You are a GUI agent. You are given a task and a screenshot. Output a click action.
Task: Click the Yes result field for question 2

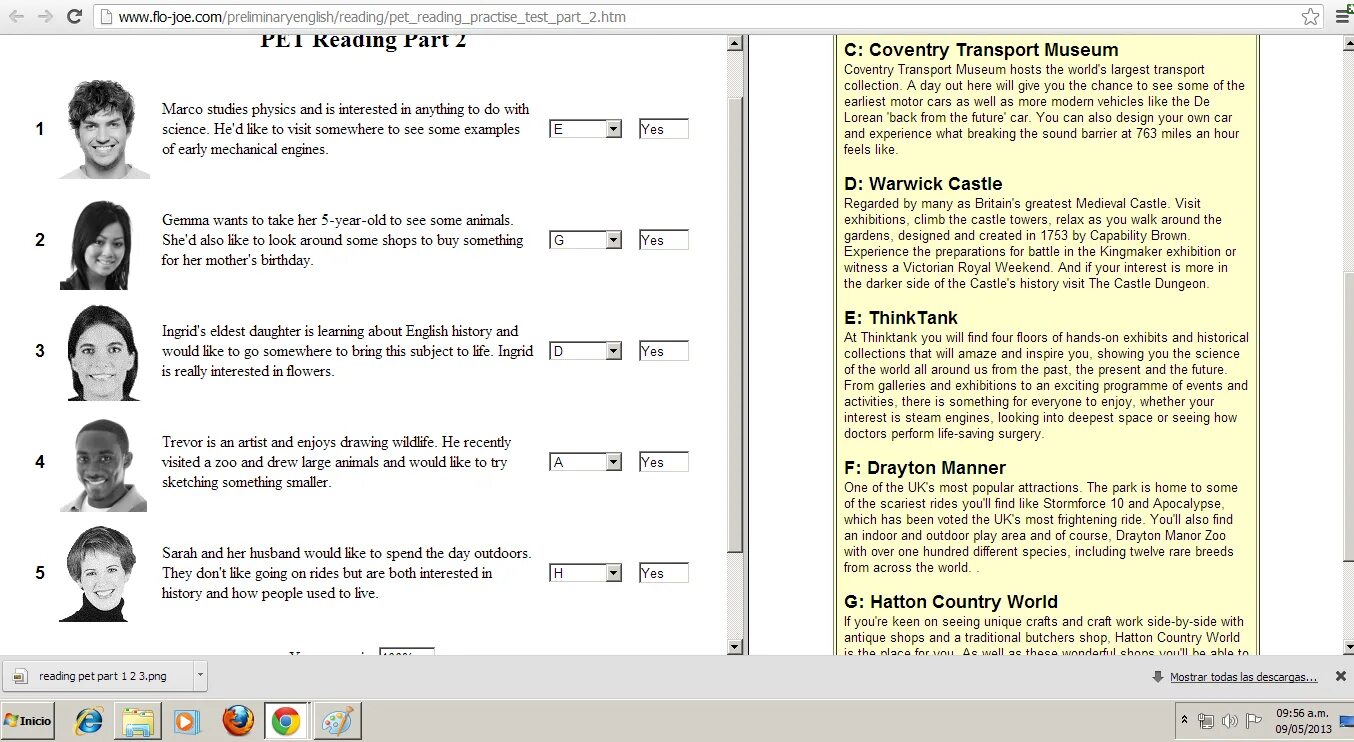(664, 240)
